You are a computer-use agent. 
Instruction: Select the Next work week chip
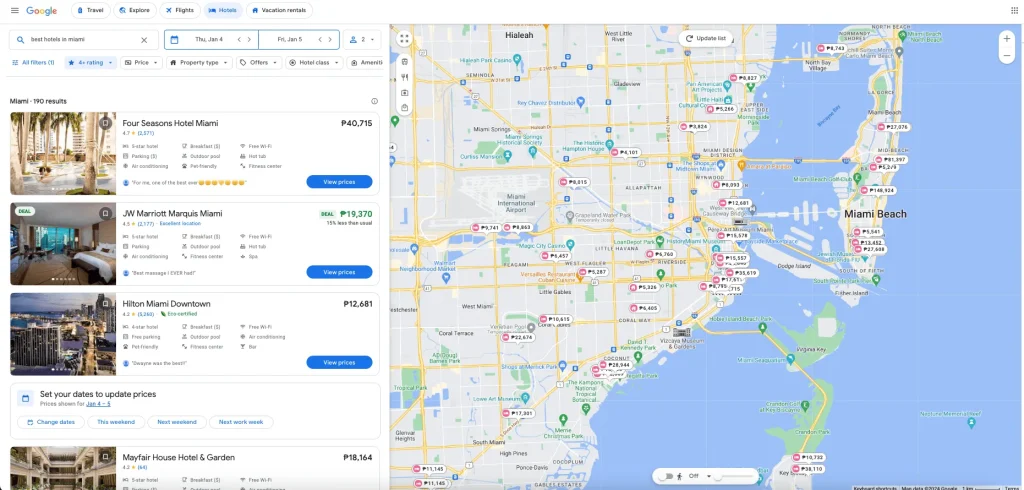pyautogui.click(x=241, y=422)
